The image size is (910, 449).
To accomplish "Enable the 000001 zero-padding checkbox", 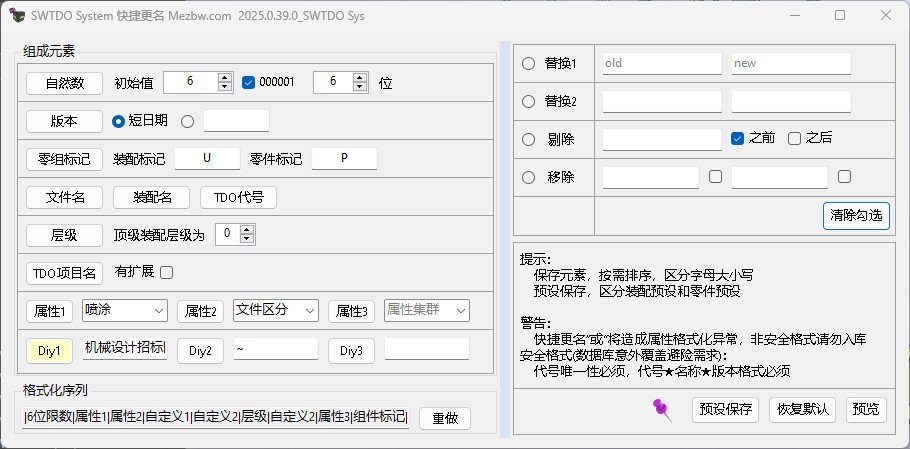I will pos(249,83).
